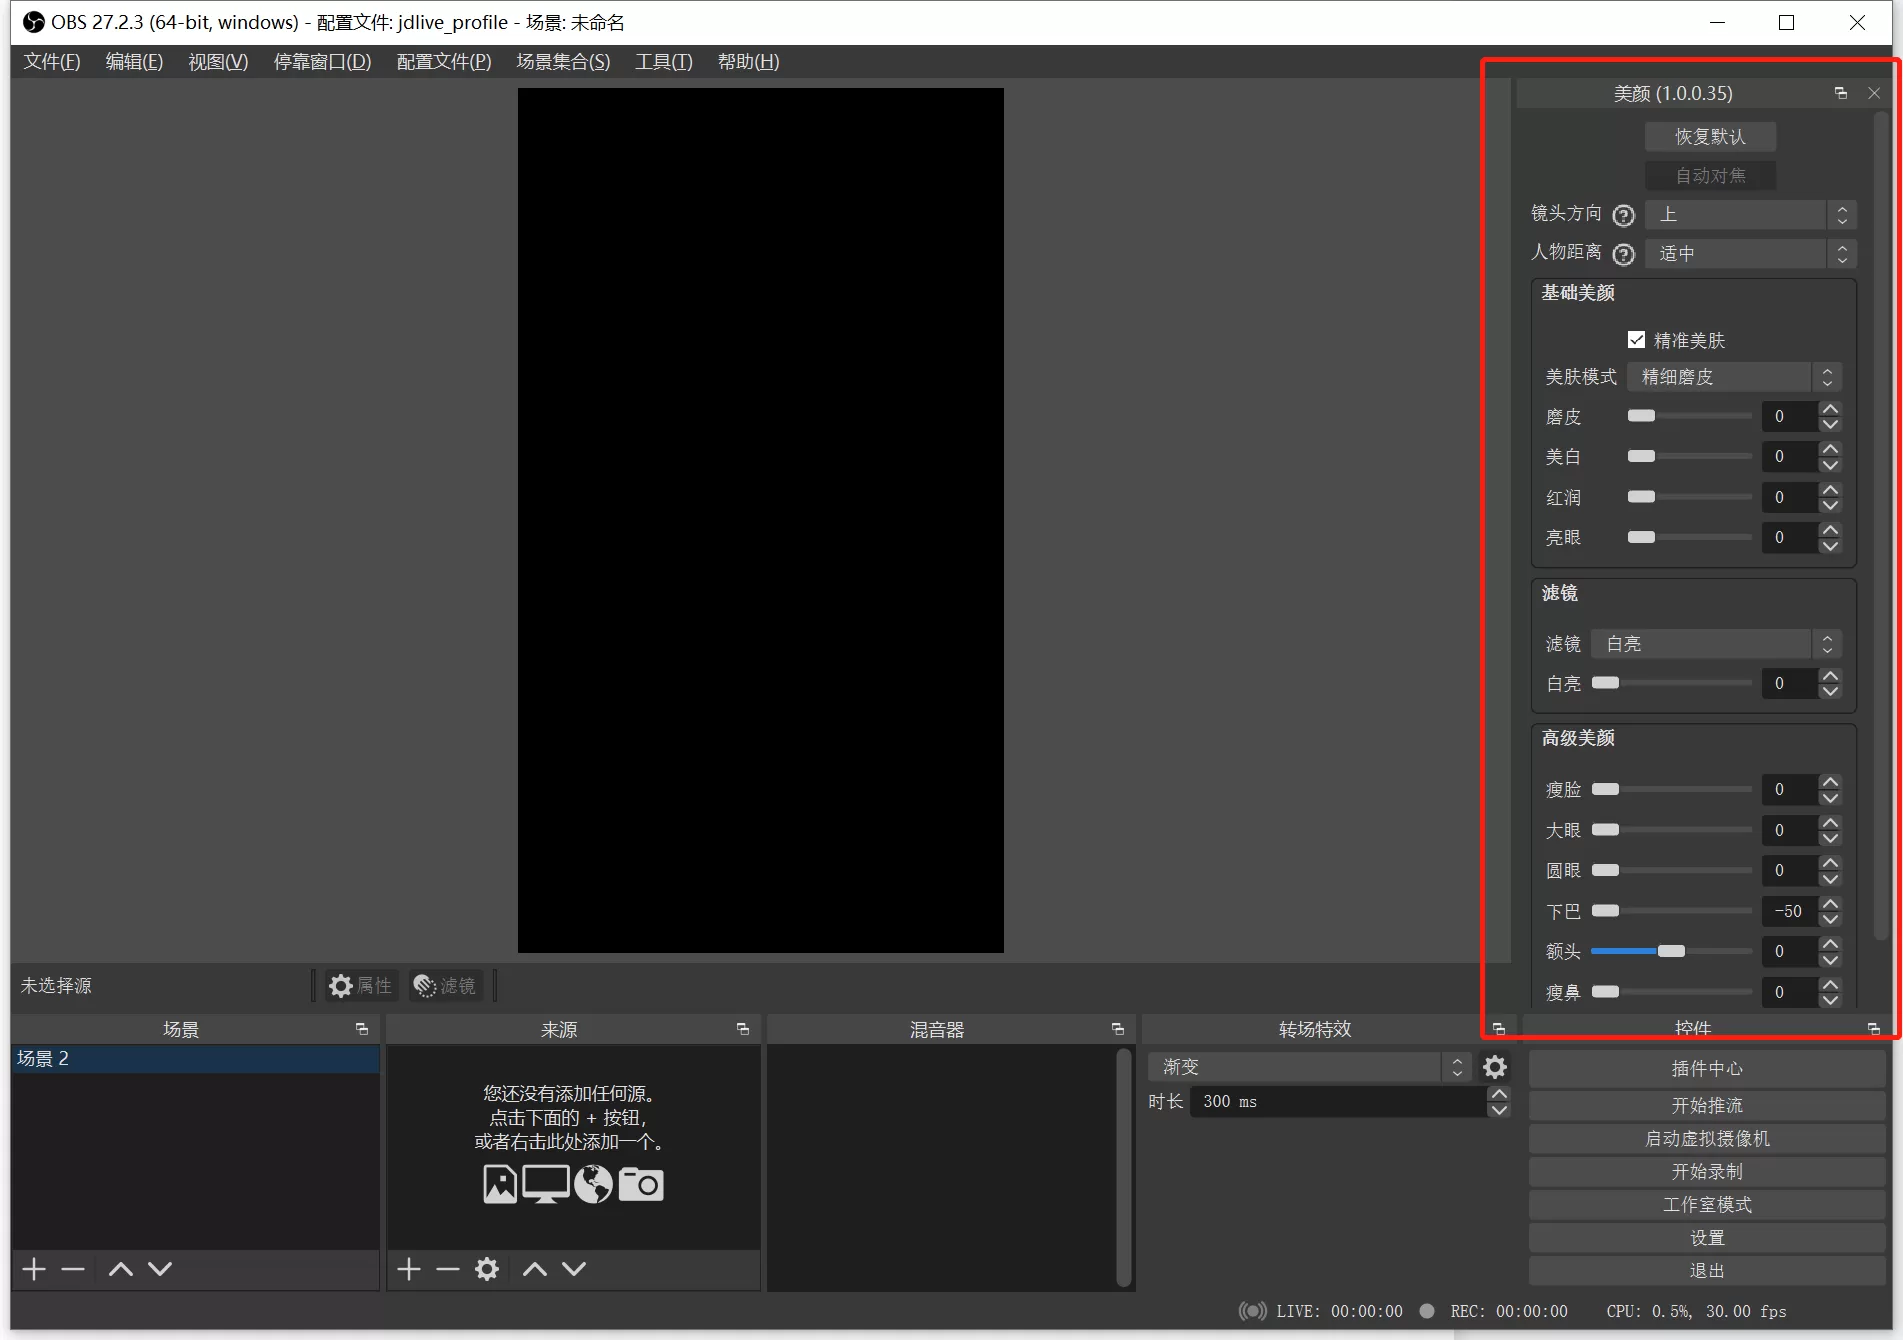The width and height of the screenshot is (1903, 1340).
Task: Toggle the 精准美肤 checkbox
Action: [x=1637, y=340]
